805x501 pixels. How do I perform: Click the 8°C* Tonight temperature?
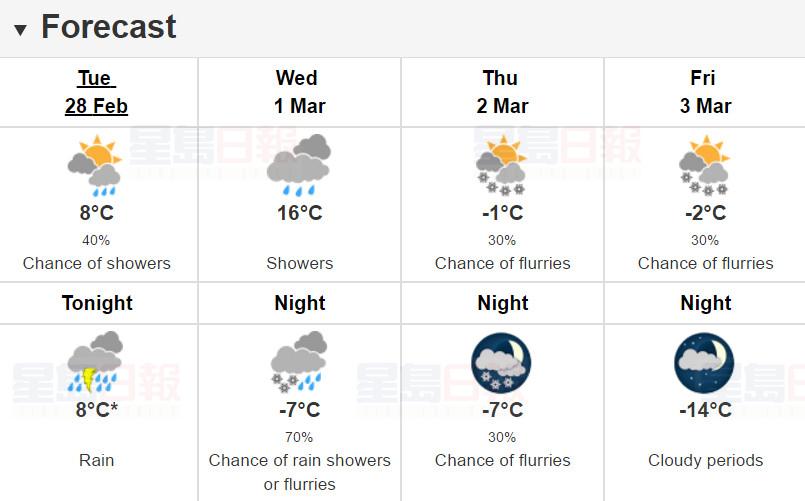(97, 410)
